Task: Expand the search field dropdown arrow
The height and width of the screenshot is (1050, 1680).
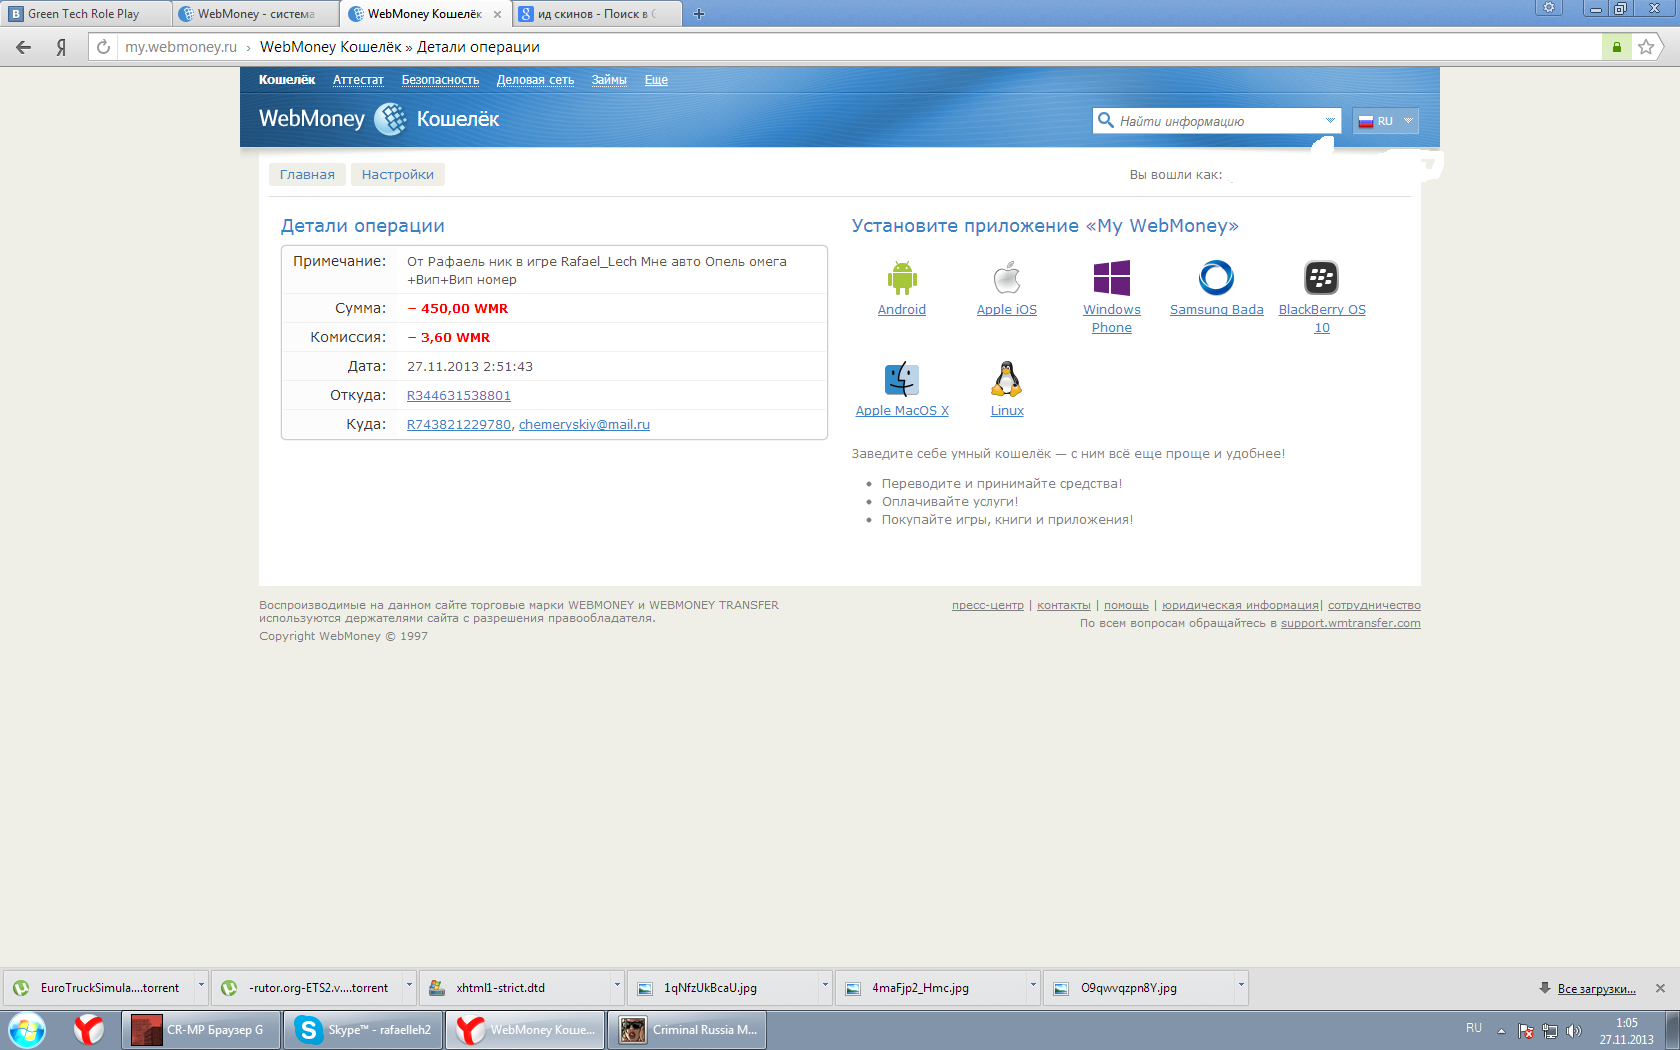Action: (x=1330, y=121)
